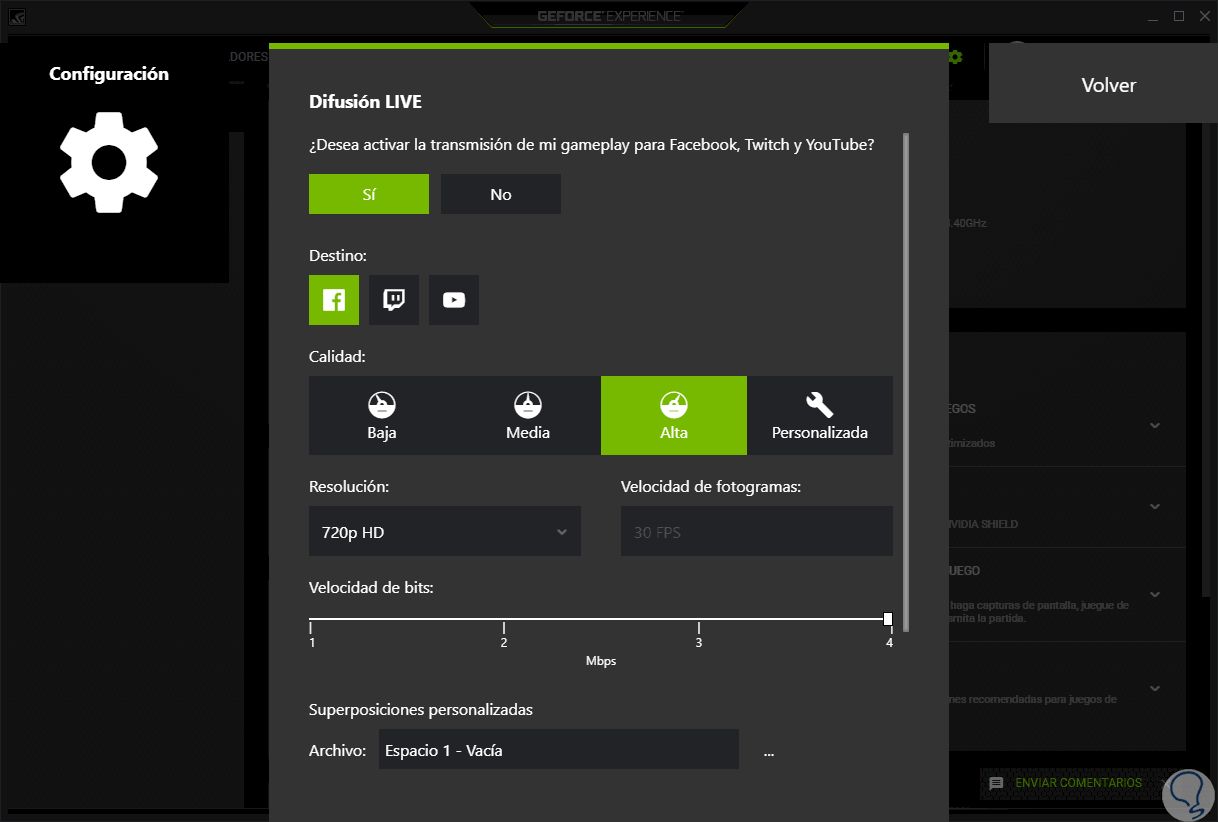Click the GeForce Experience title logo
Screen dimensions: 1218x822
[x=610, y=16]
